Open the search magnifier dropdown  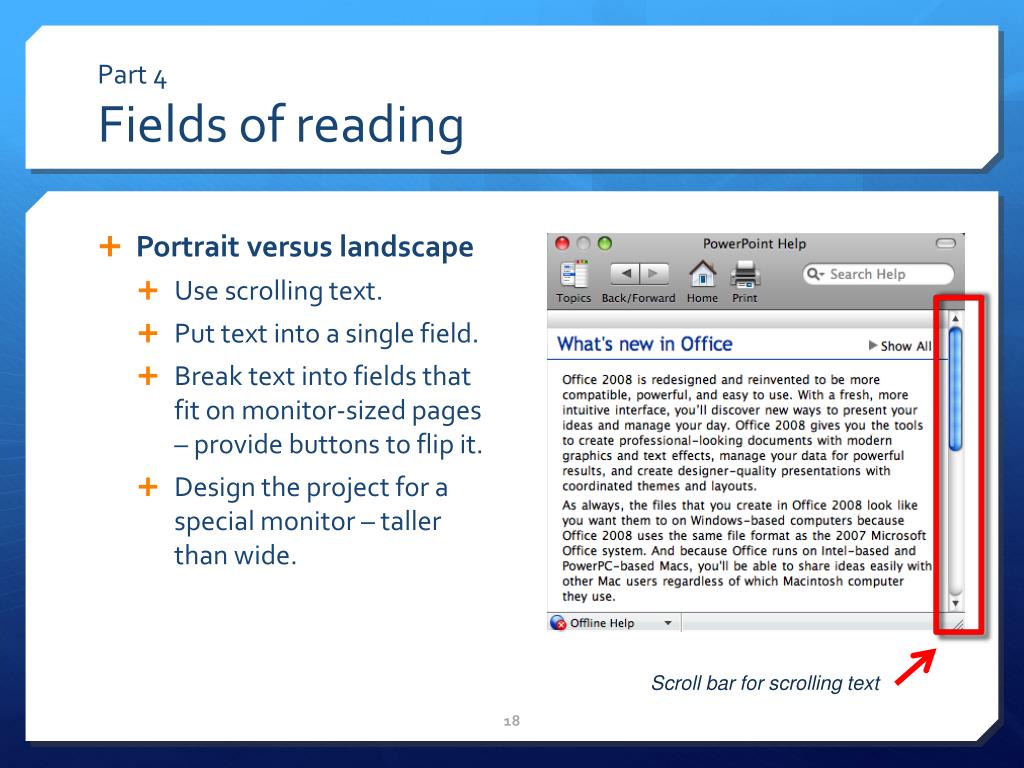[815, 274]
